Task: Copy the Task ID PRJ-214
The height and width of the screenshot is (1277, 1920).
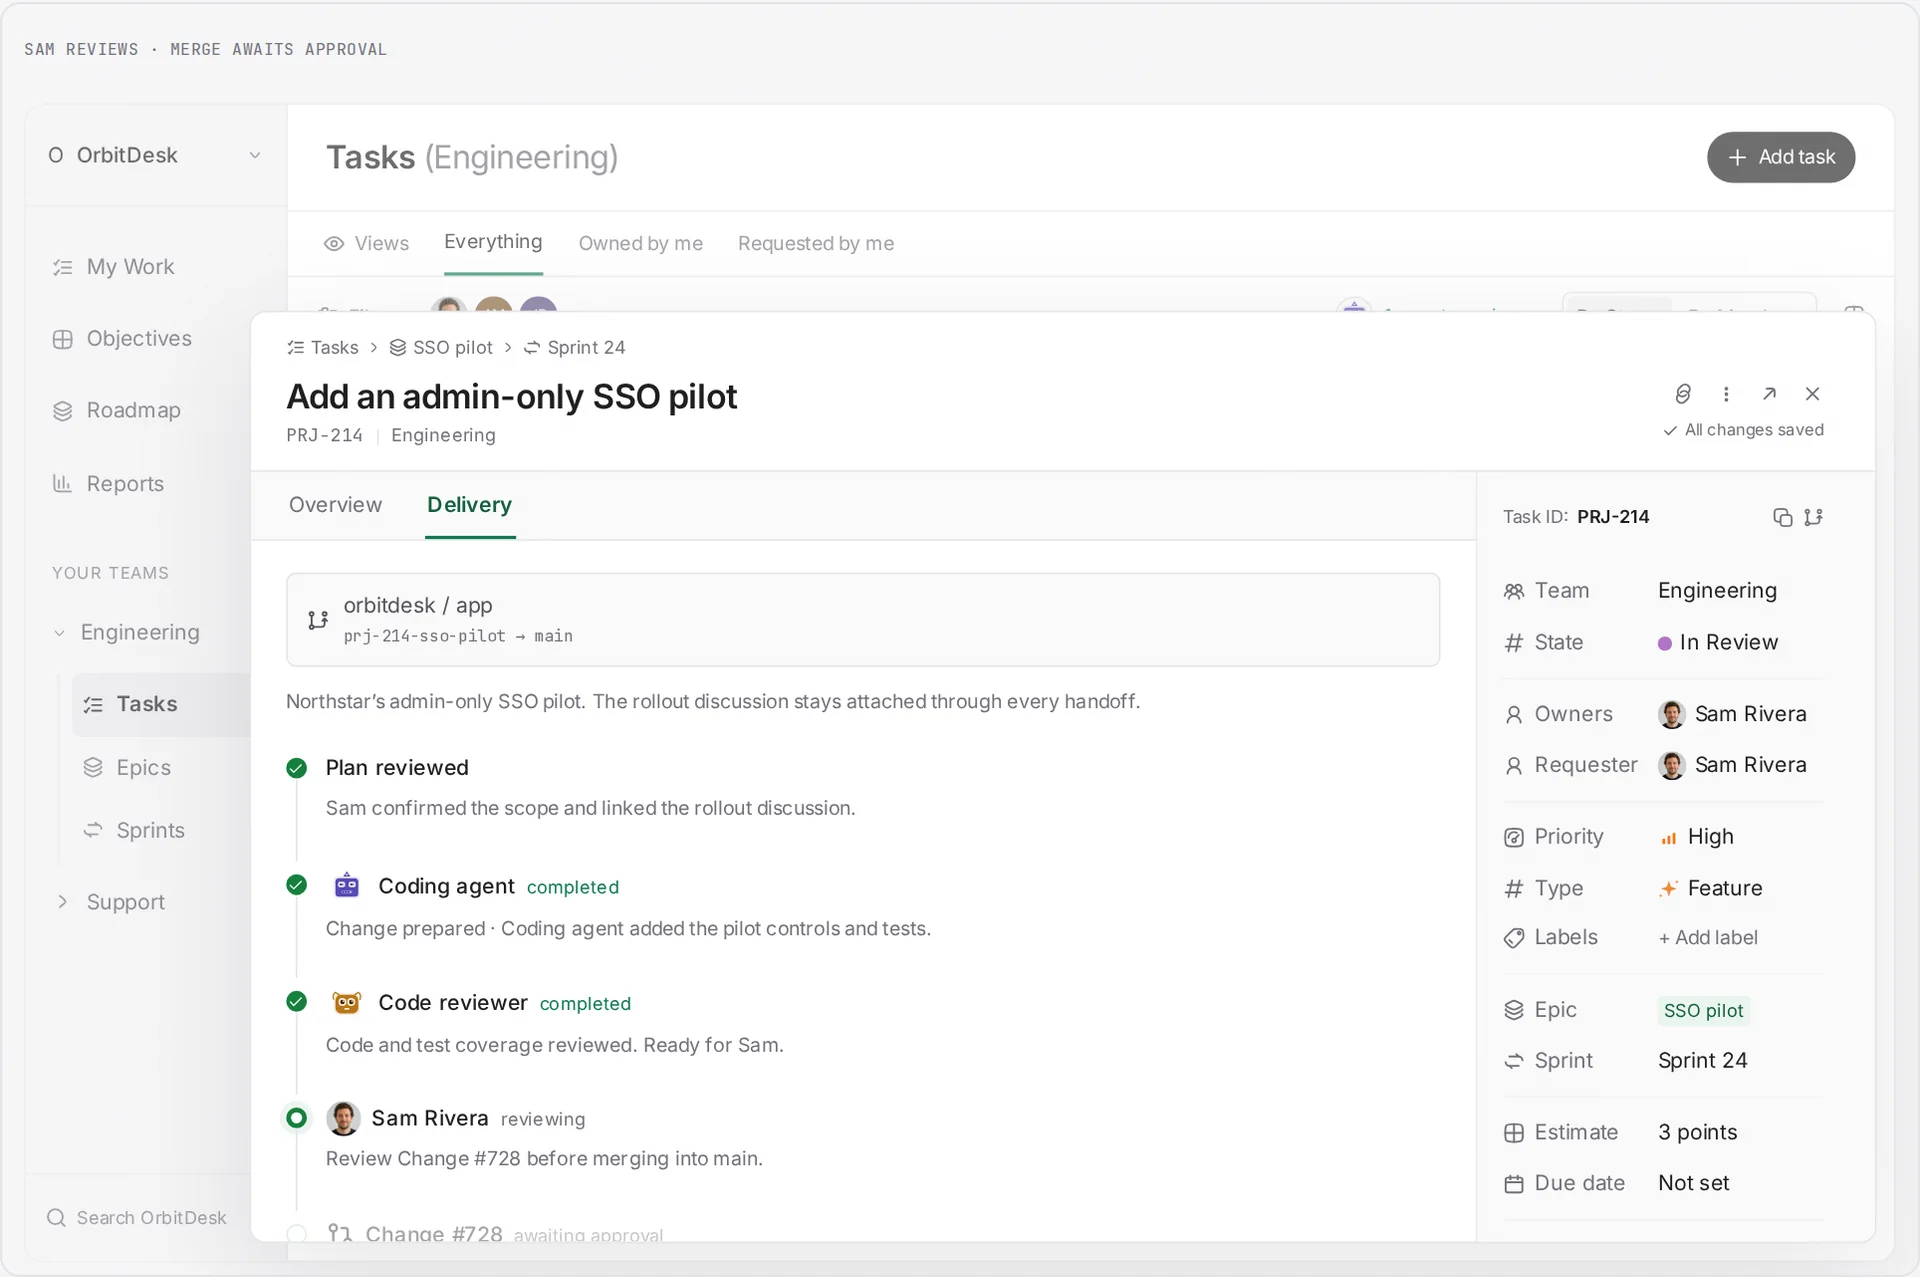Action: click(x=1782, y=517)
